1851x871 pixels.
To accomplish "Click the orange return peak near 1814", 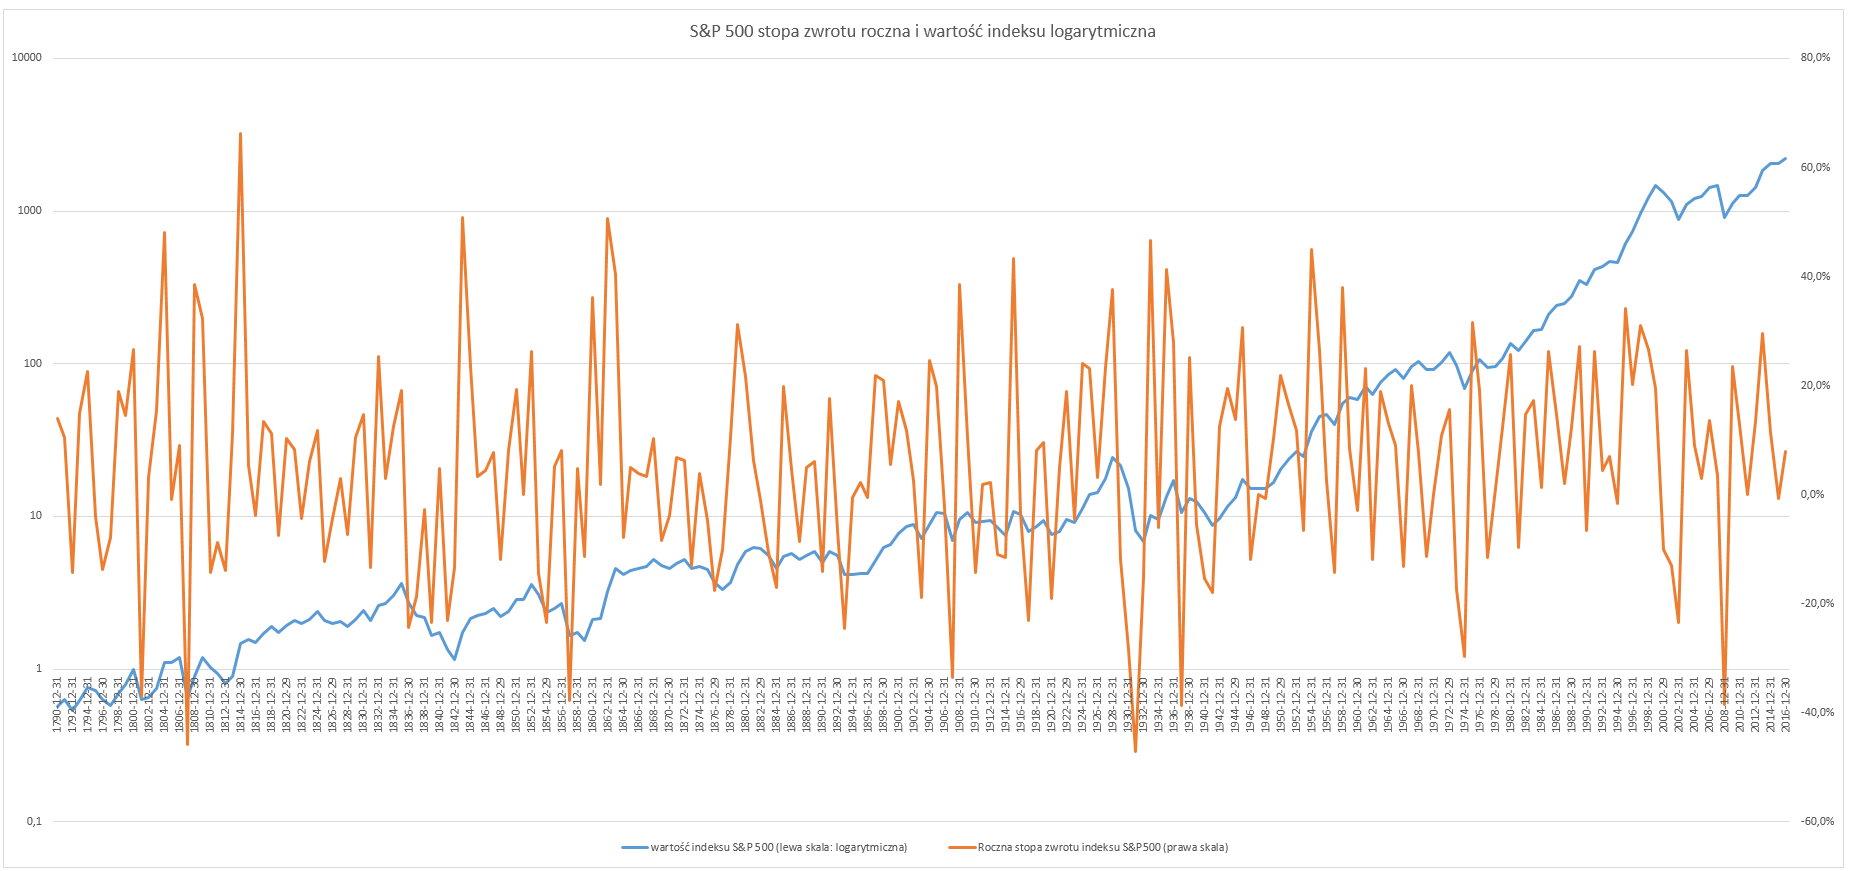I will tap(240, 133).
